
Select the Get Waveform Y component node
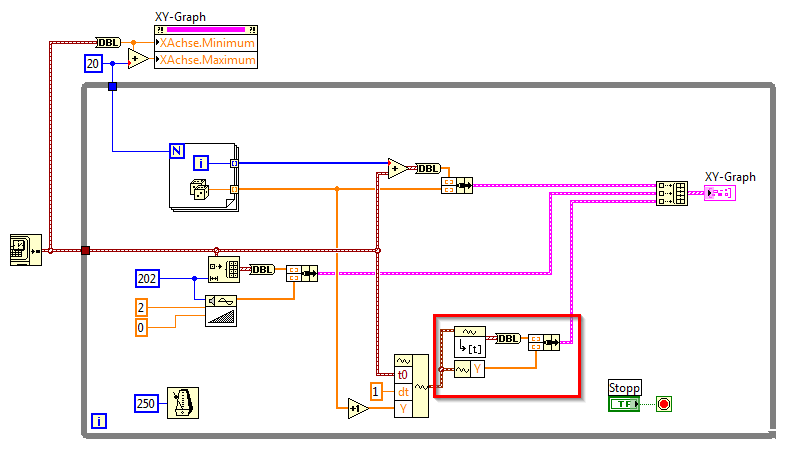470,369
